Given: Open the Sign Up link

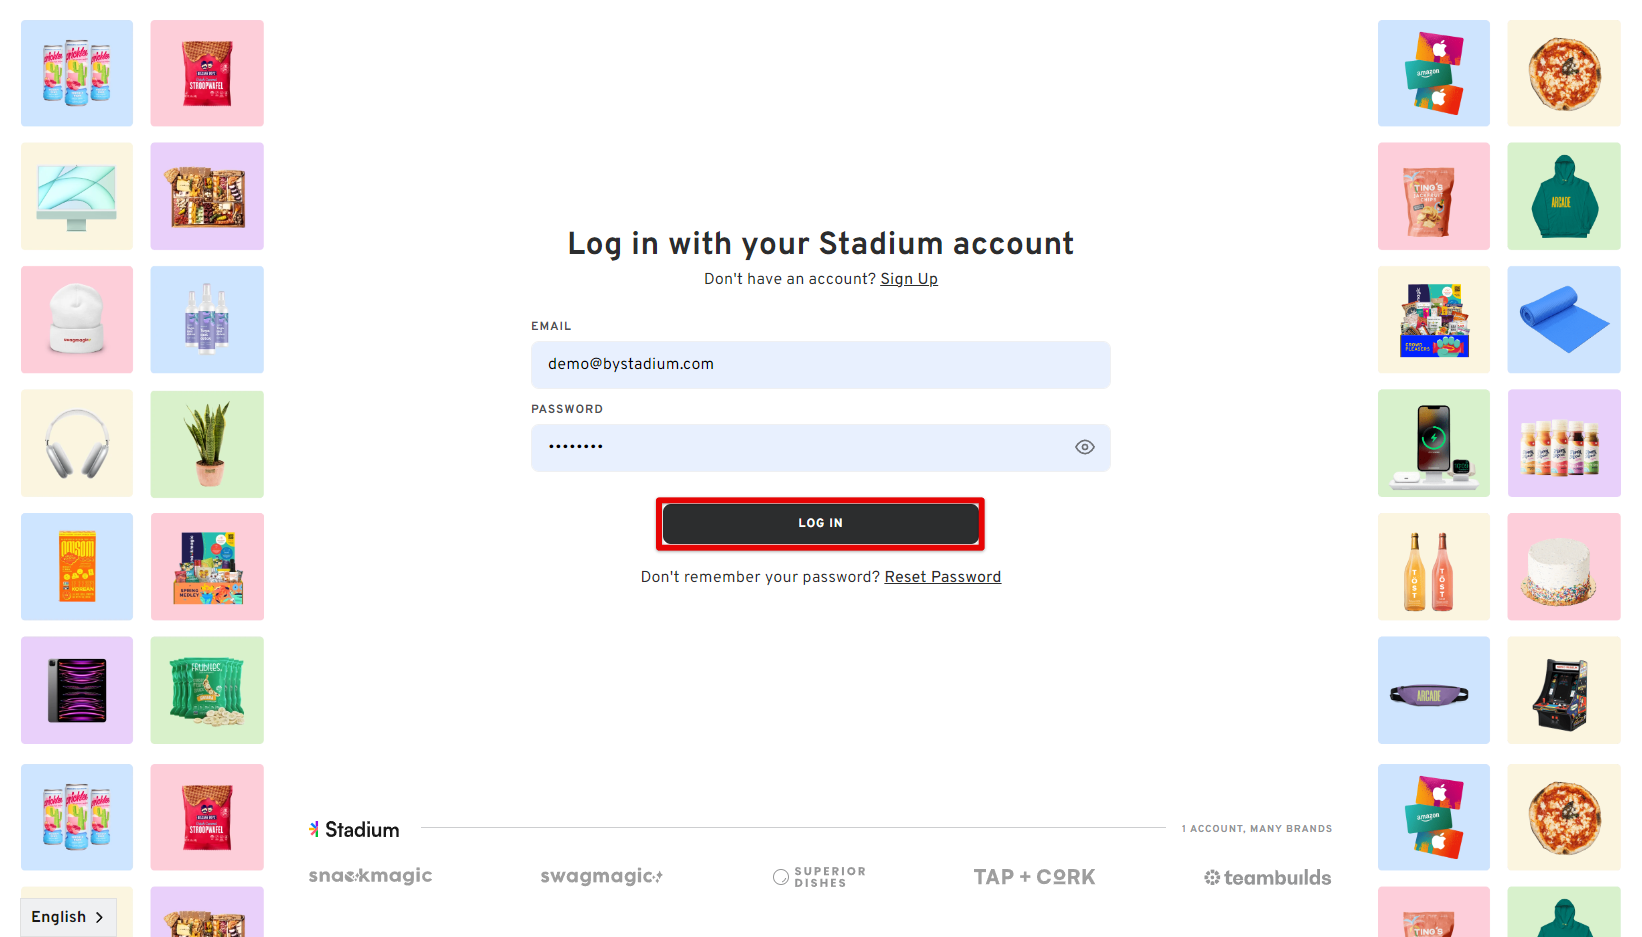Looking at the screenshot, I should coord(908,278).
